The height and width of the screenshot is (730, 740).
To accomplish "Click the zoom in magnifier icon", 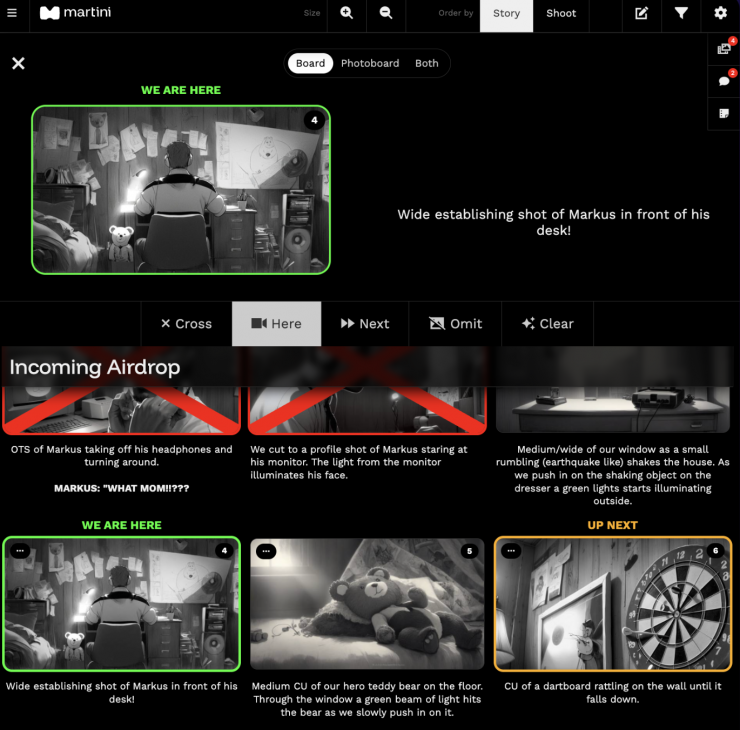I will 346,13.
